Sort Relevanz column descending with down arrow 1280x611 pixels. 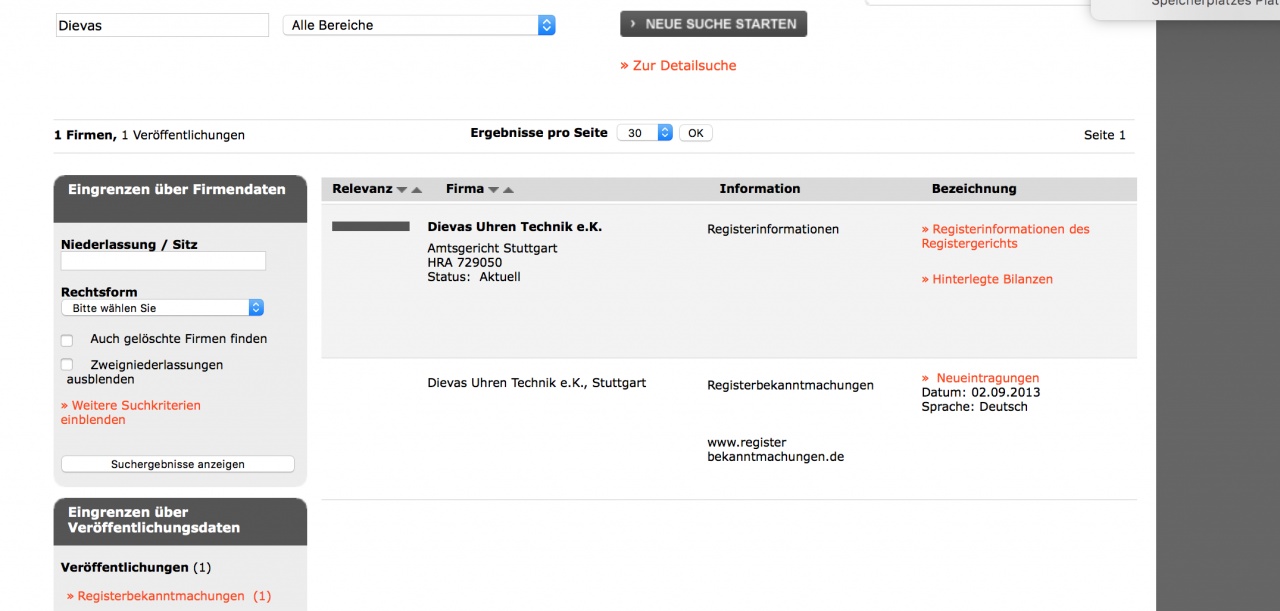click(x=402, y=190)
